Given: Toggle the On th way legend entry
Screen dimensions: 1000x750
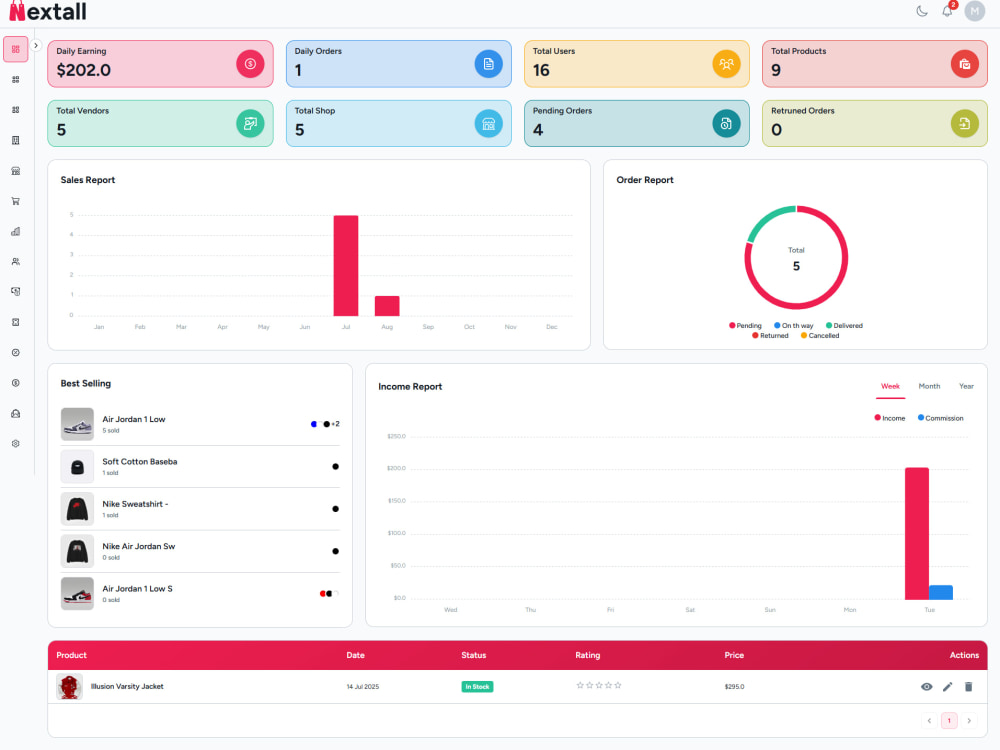Looking at the screenshot, I should (794, 325).
